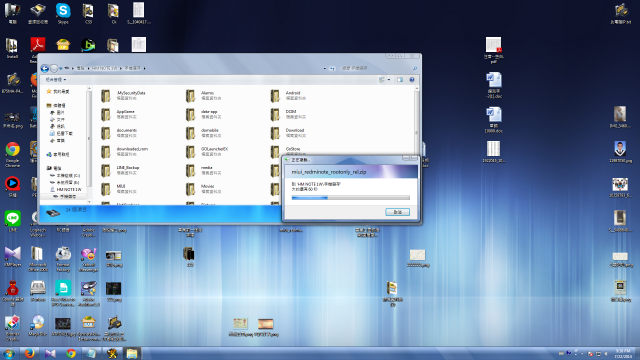Select the domobile folder
This screenshot has width=640, height=360.
(204, 133)
